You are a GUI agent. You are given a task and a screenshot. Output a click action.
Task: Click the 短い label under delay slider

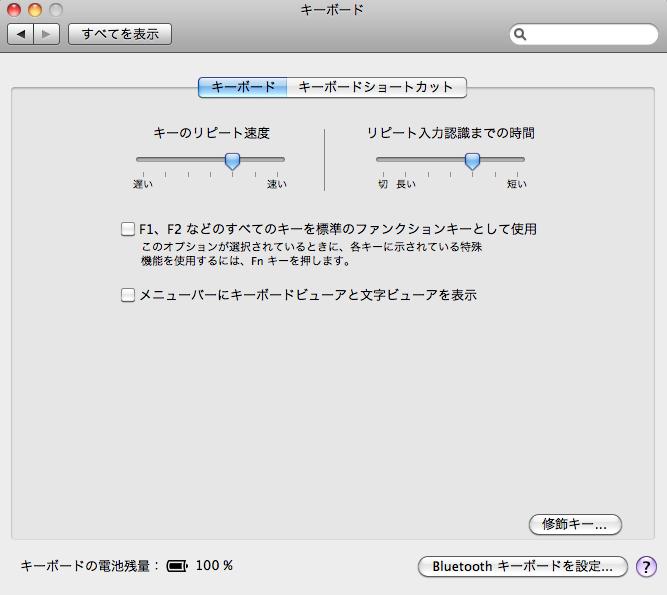[517, 184]
